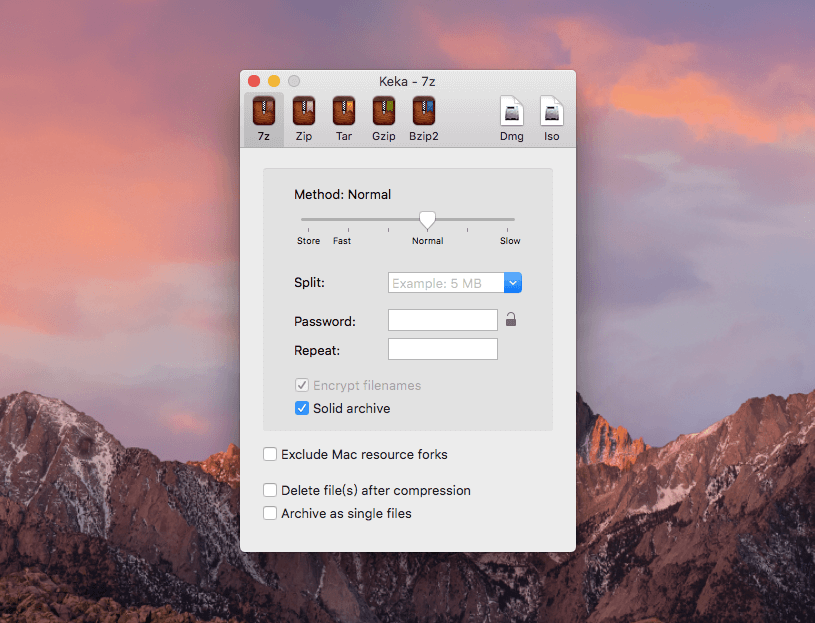Toggle the Encrypt filenames checkbox
The height and width of the screenshot is (623, 815).
(x=301, y=385)
